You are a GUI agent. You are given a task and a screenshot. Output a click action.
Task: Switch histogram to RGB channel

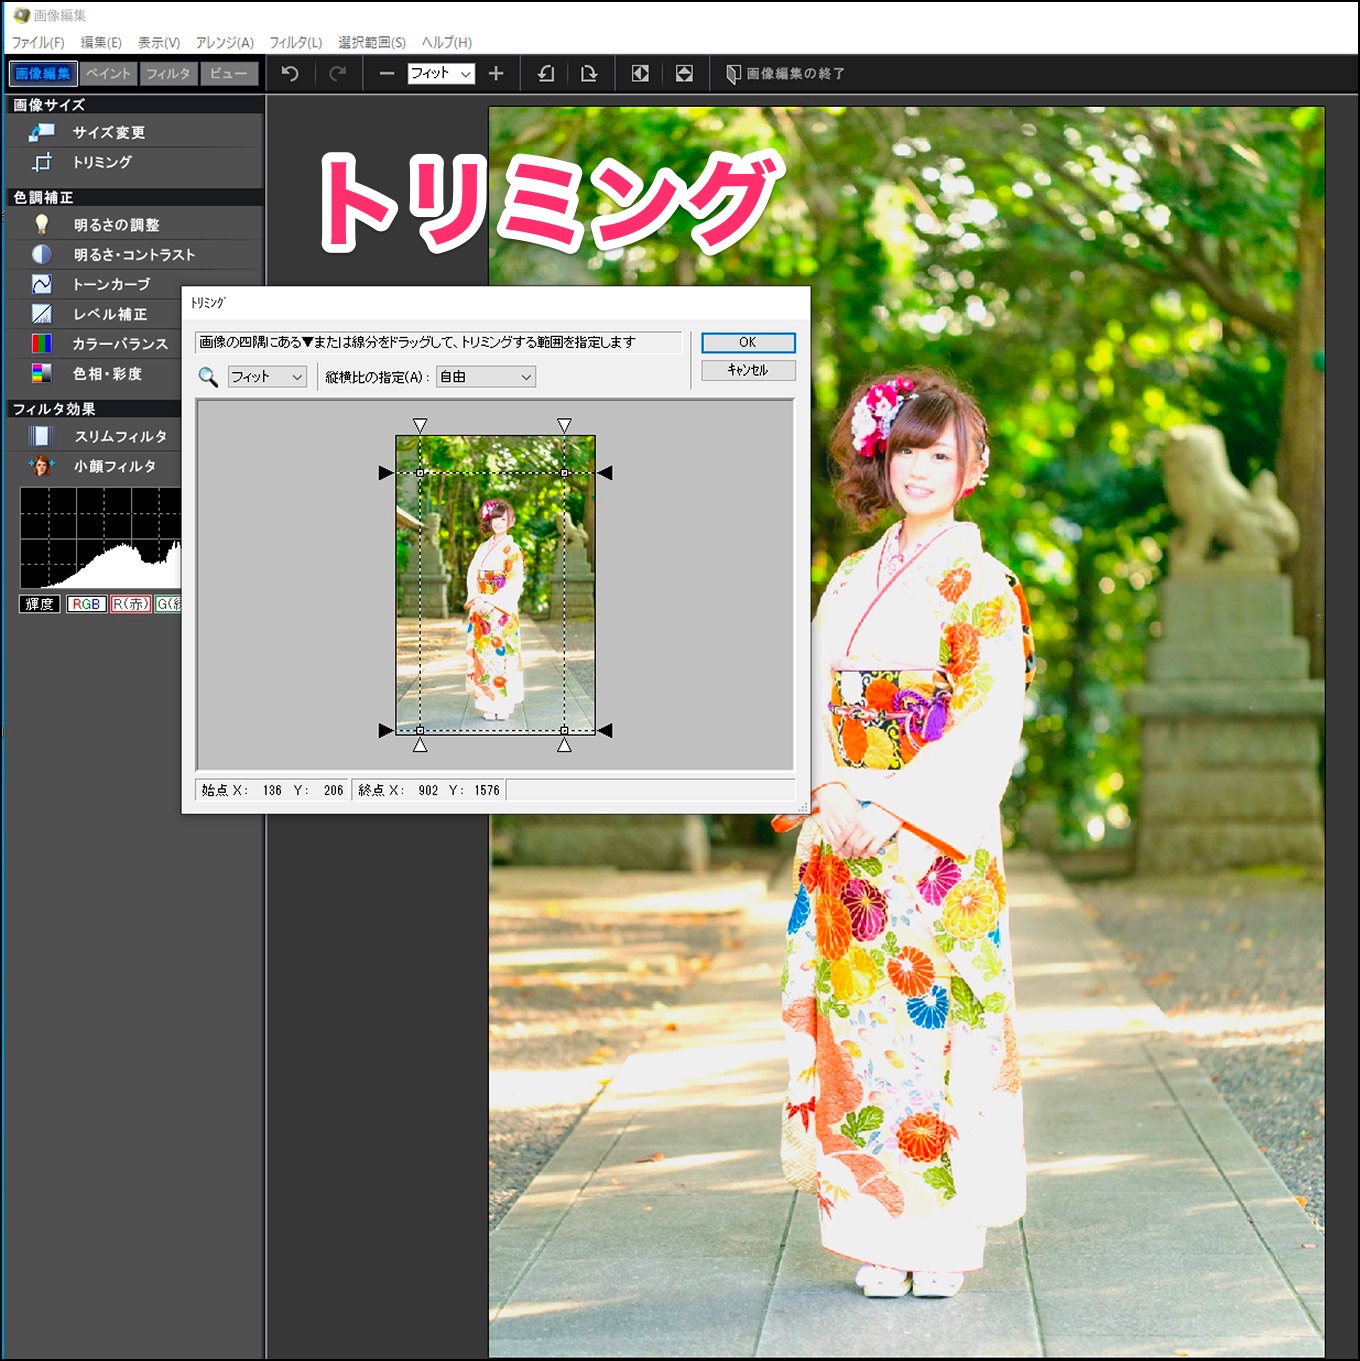coord(86,604)
